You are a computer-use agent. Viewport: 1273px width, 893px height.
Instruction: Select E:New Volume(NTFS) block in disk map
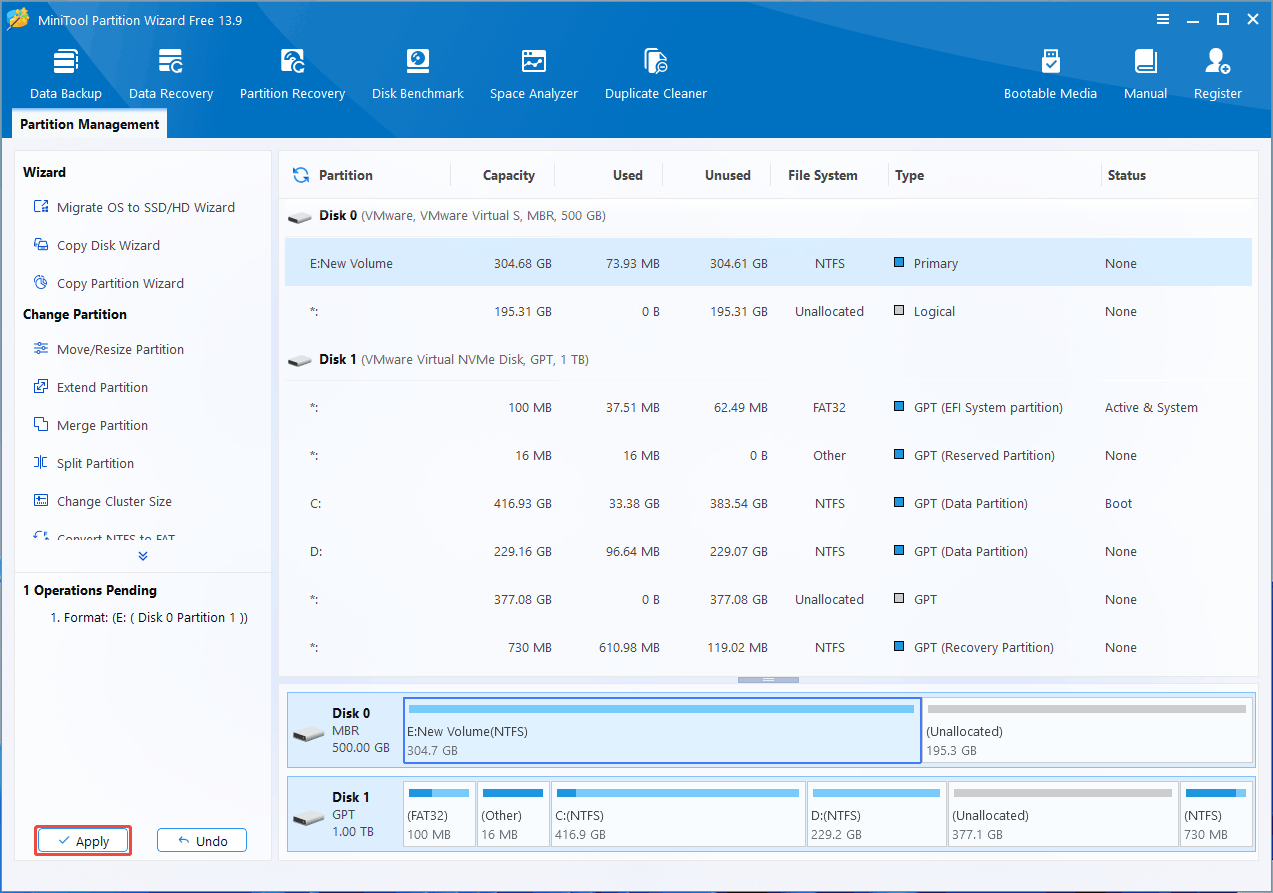(x=662, y=730)
